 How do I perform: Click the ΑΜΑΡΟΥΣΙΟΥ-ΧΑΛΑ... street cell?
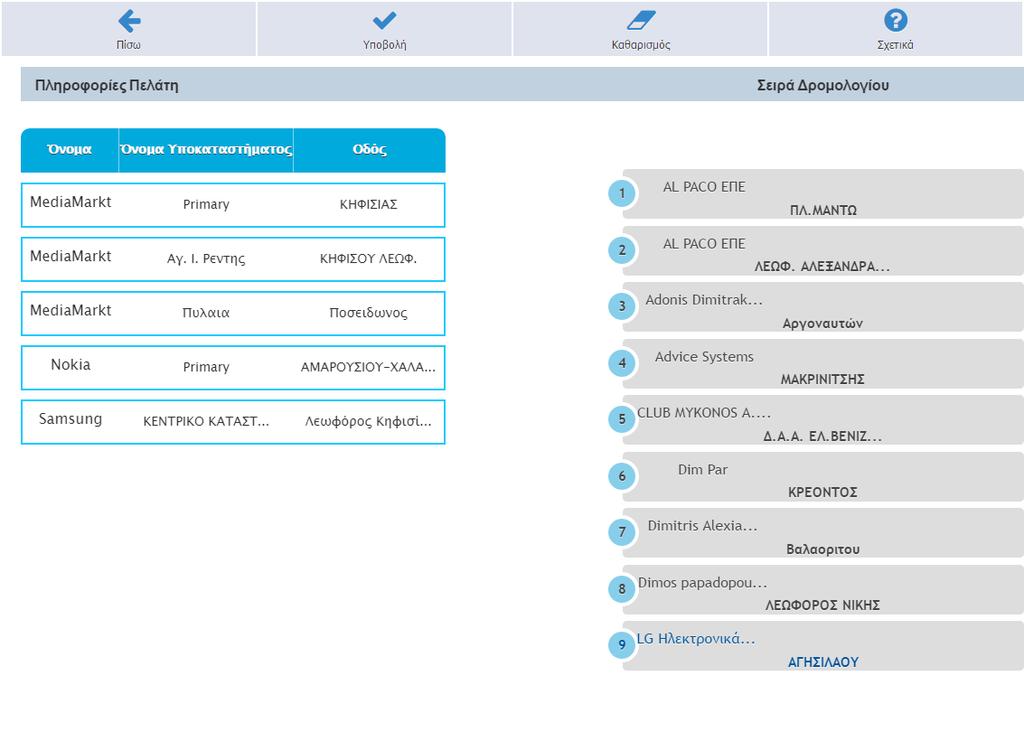tap(368, 367)
